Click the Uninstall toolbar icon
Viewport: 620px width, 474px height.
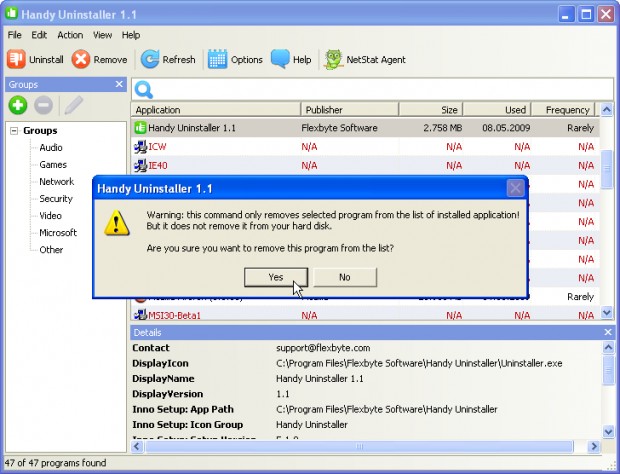[x=16, y=59]
